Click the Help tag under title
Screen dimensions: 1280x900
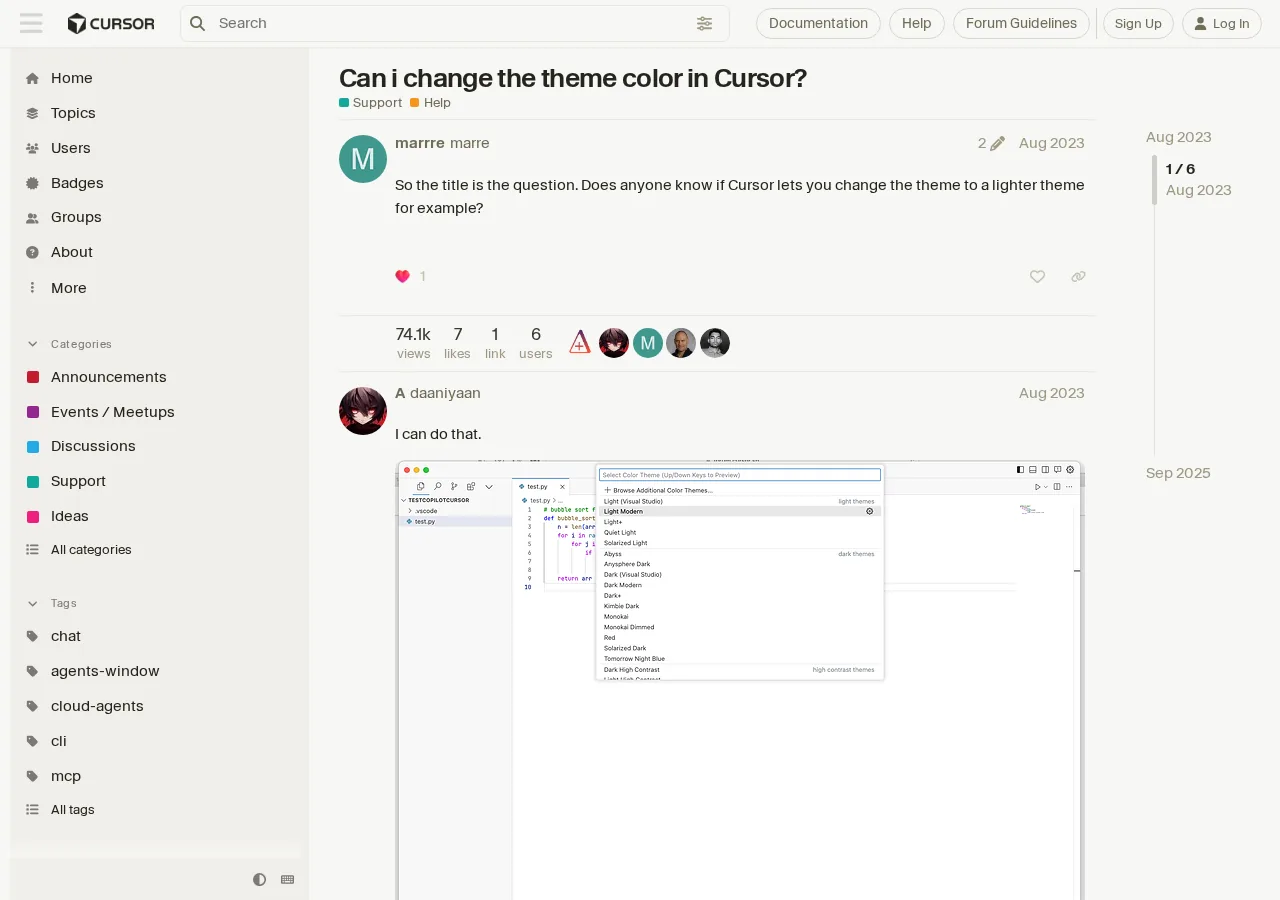click(430, 103)
